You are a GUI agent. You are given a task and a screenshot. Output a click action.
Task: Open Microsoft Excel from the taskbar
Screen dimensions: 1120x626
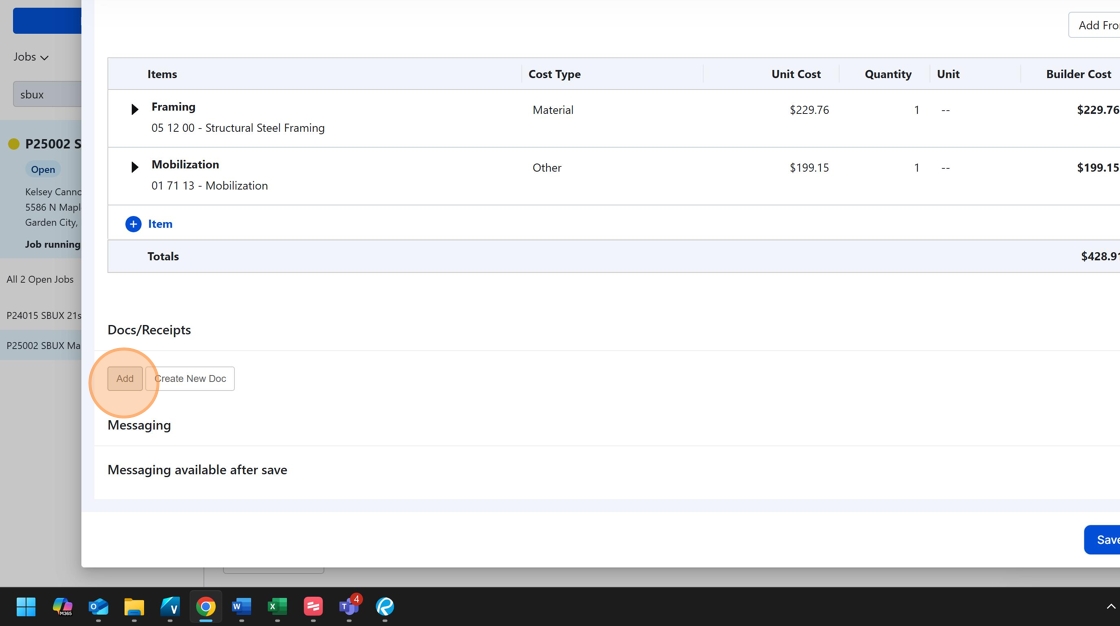click(277, 607)
